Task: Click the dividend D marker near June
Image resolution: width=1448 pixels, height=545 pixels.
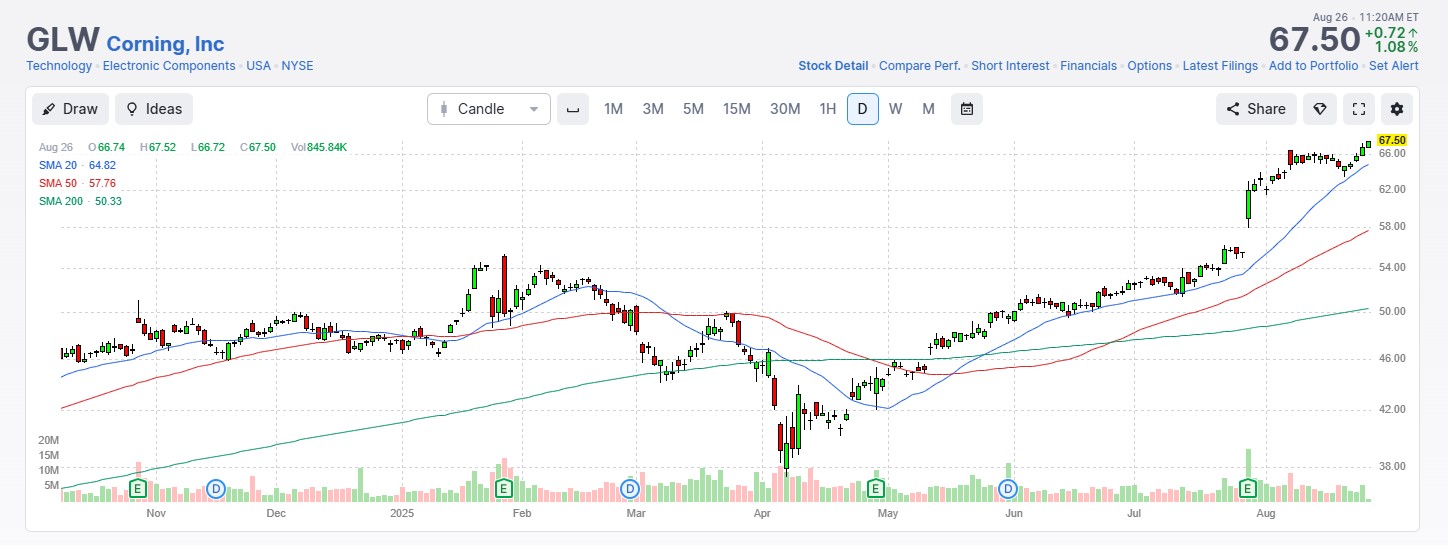Action: pyautogui.click(x=1008, y=488)
